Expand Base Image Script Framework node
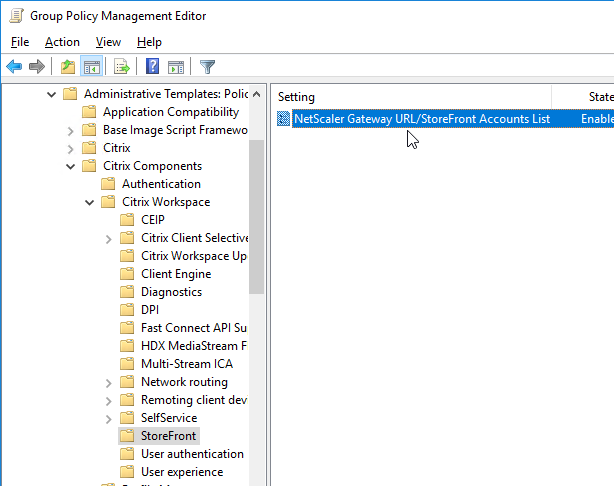The width and height of the screenshot is (614, 486). tap(70, 131)
